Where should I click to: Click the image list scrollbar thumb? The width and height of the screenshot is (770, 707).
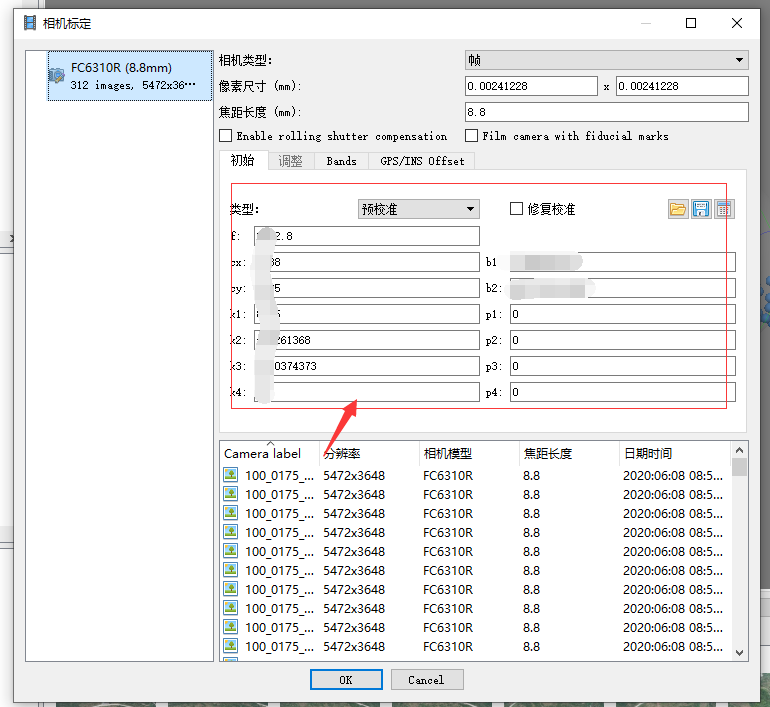click(739, 467)
